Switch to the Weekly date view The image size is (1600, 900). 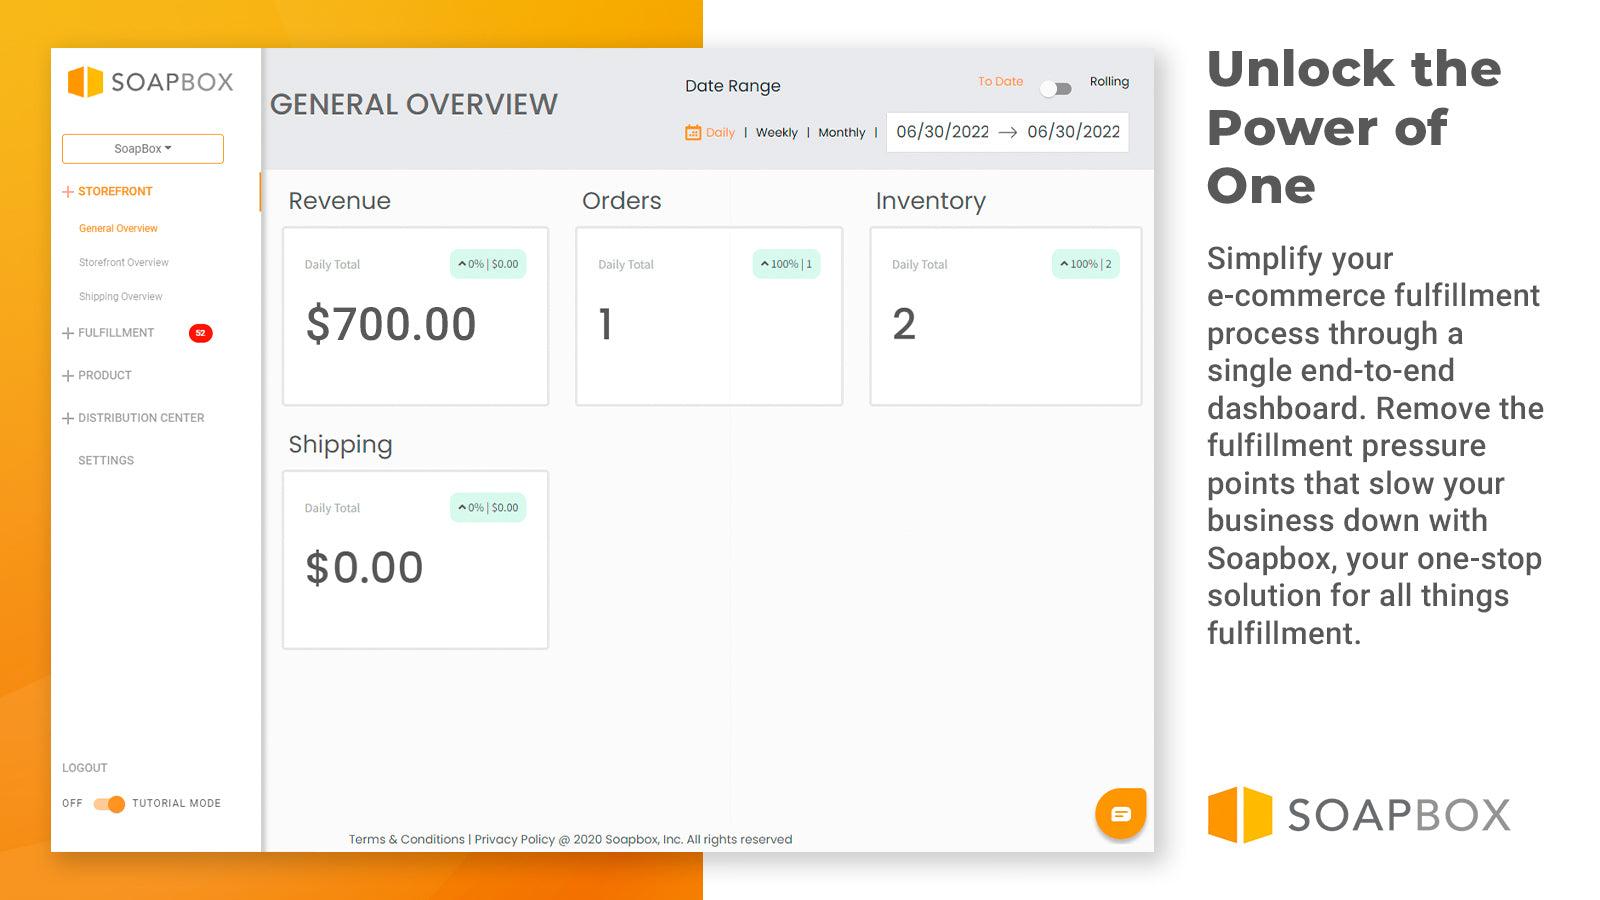pyautogui.click(x=776, y=132)
